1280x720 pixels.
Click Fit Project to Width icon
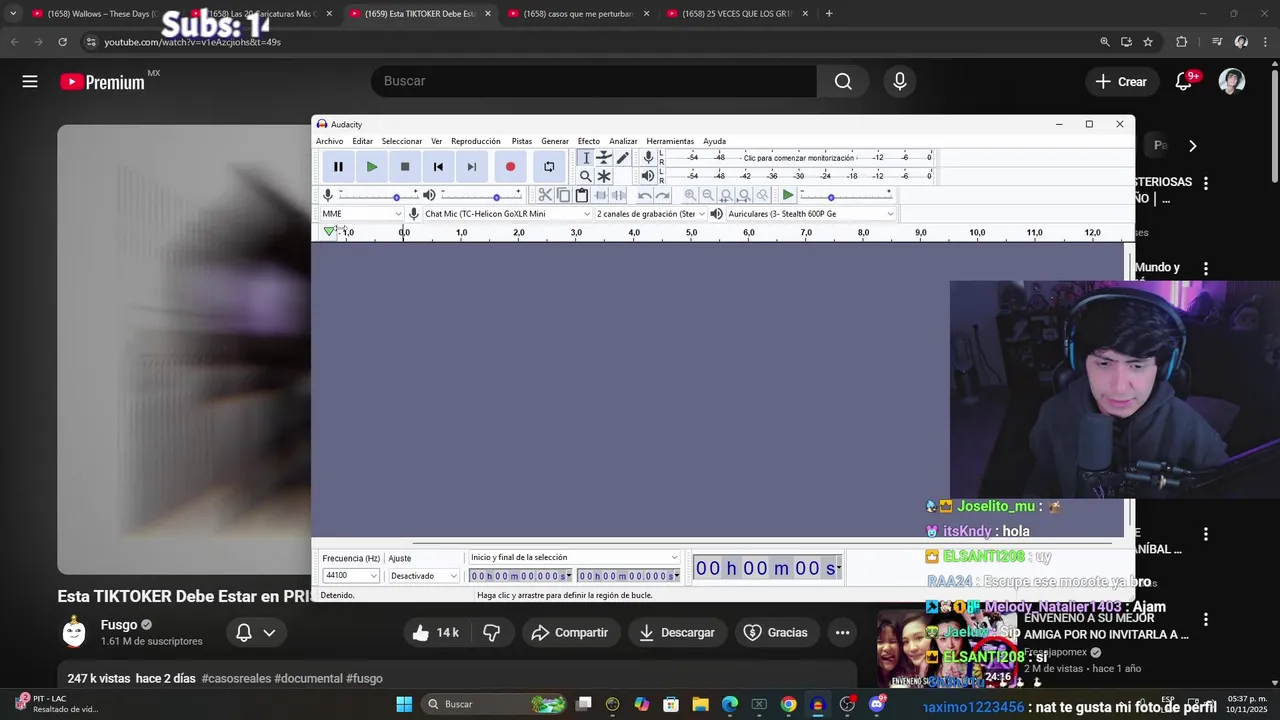(x=744, y=195)
